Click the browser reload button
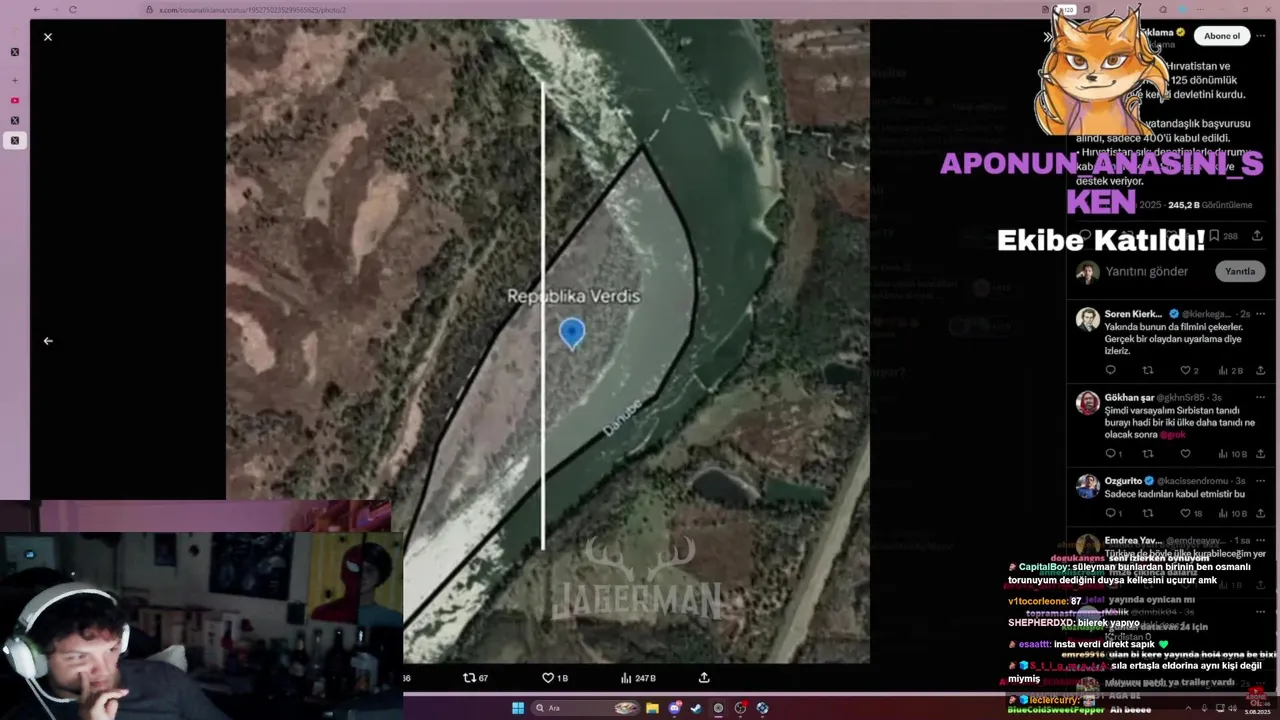 73,10
